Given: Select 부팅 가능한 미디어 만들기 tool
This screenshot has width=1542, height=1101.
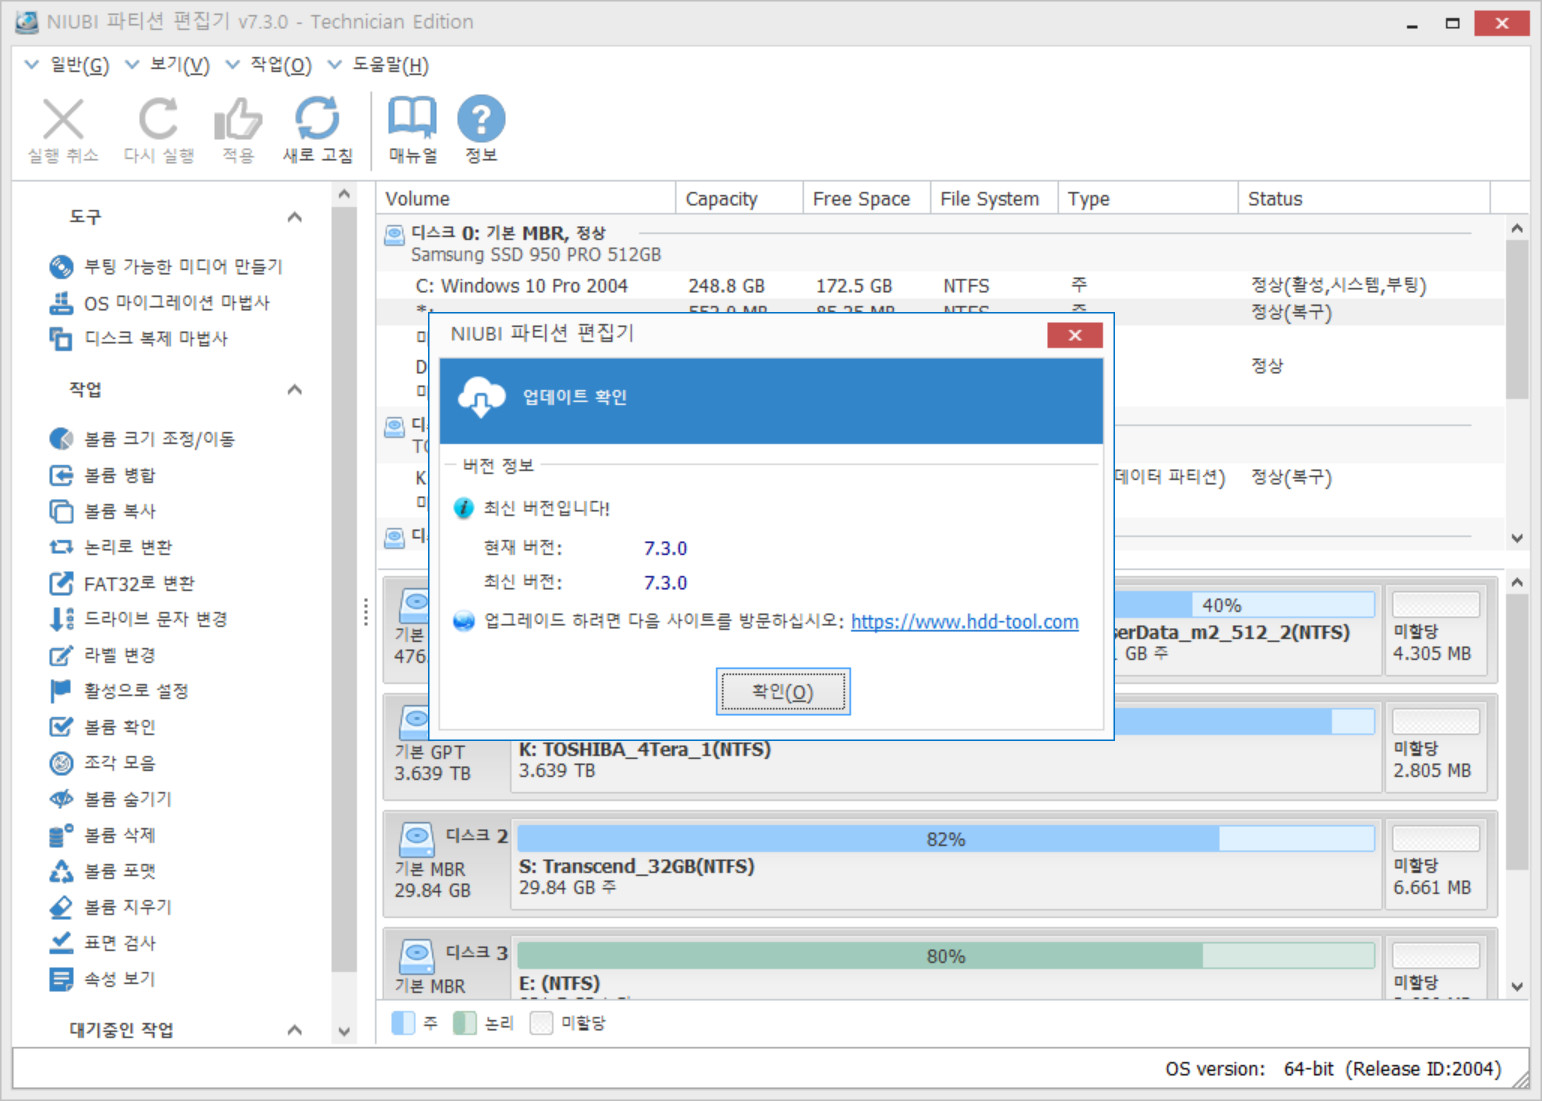Looking at the screenshot, I should [x=166, y=266].
